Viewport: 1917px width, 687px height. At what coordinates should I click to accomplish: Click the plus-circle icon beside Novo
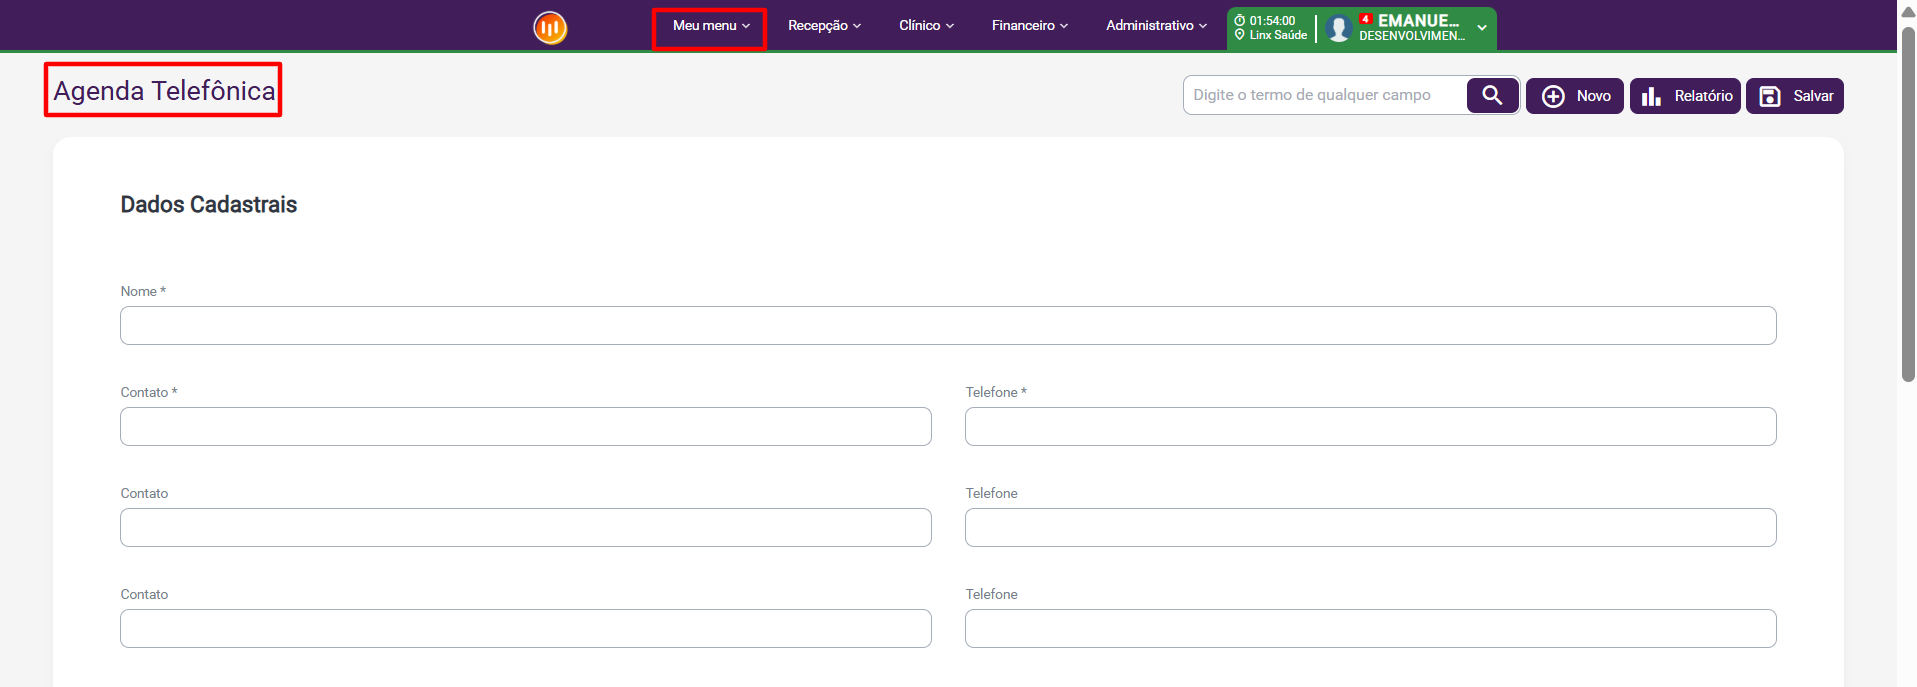(1553, 96)
